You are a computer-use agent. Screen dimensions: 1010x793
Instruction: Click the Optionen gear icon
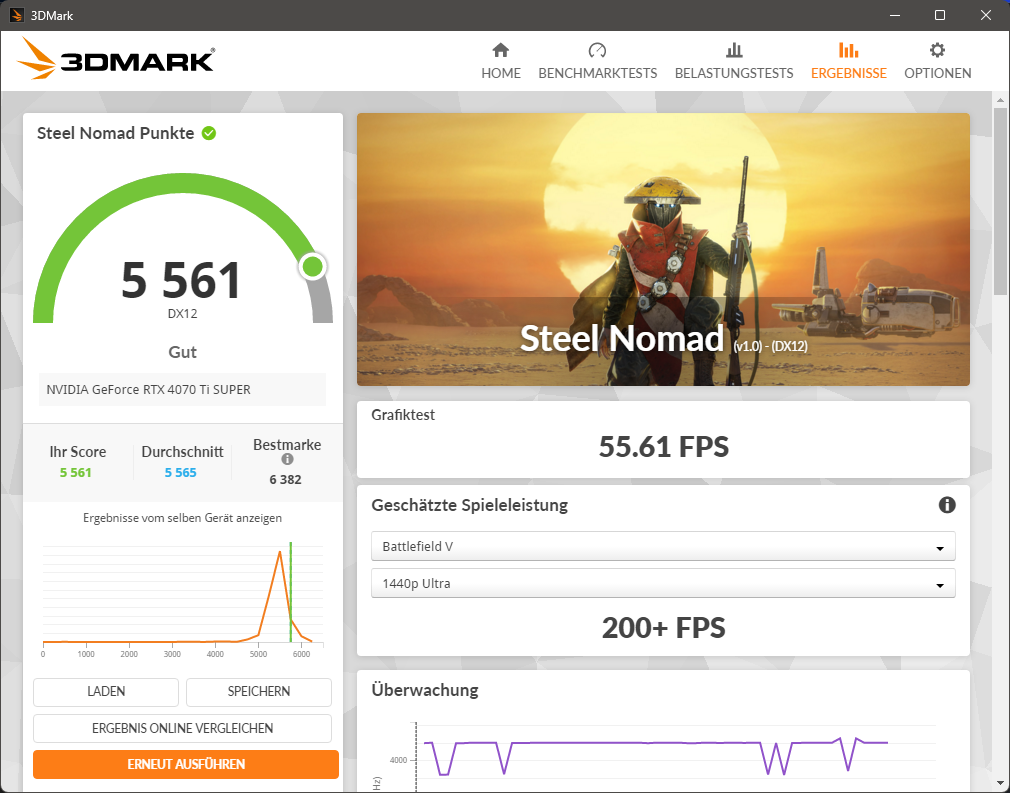coord(937,50)
